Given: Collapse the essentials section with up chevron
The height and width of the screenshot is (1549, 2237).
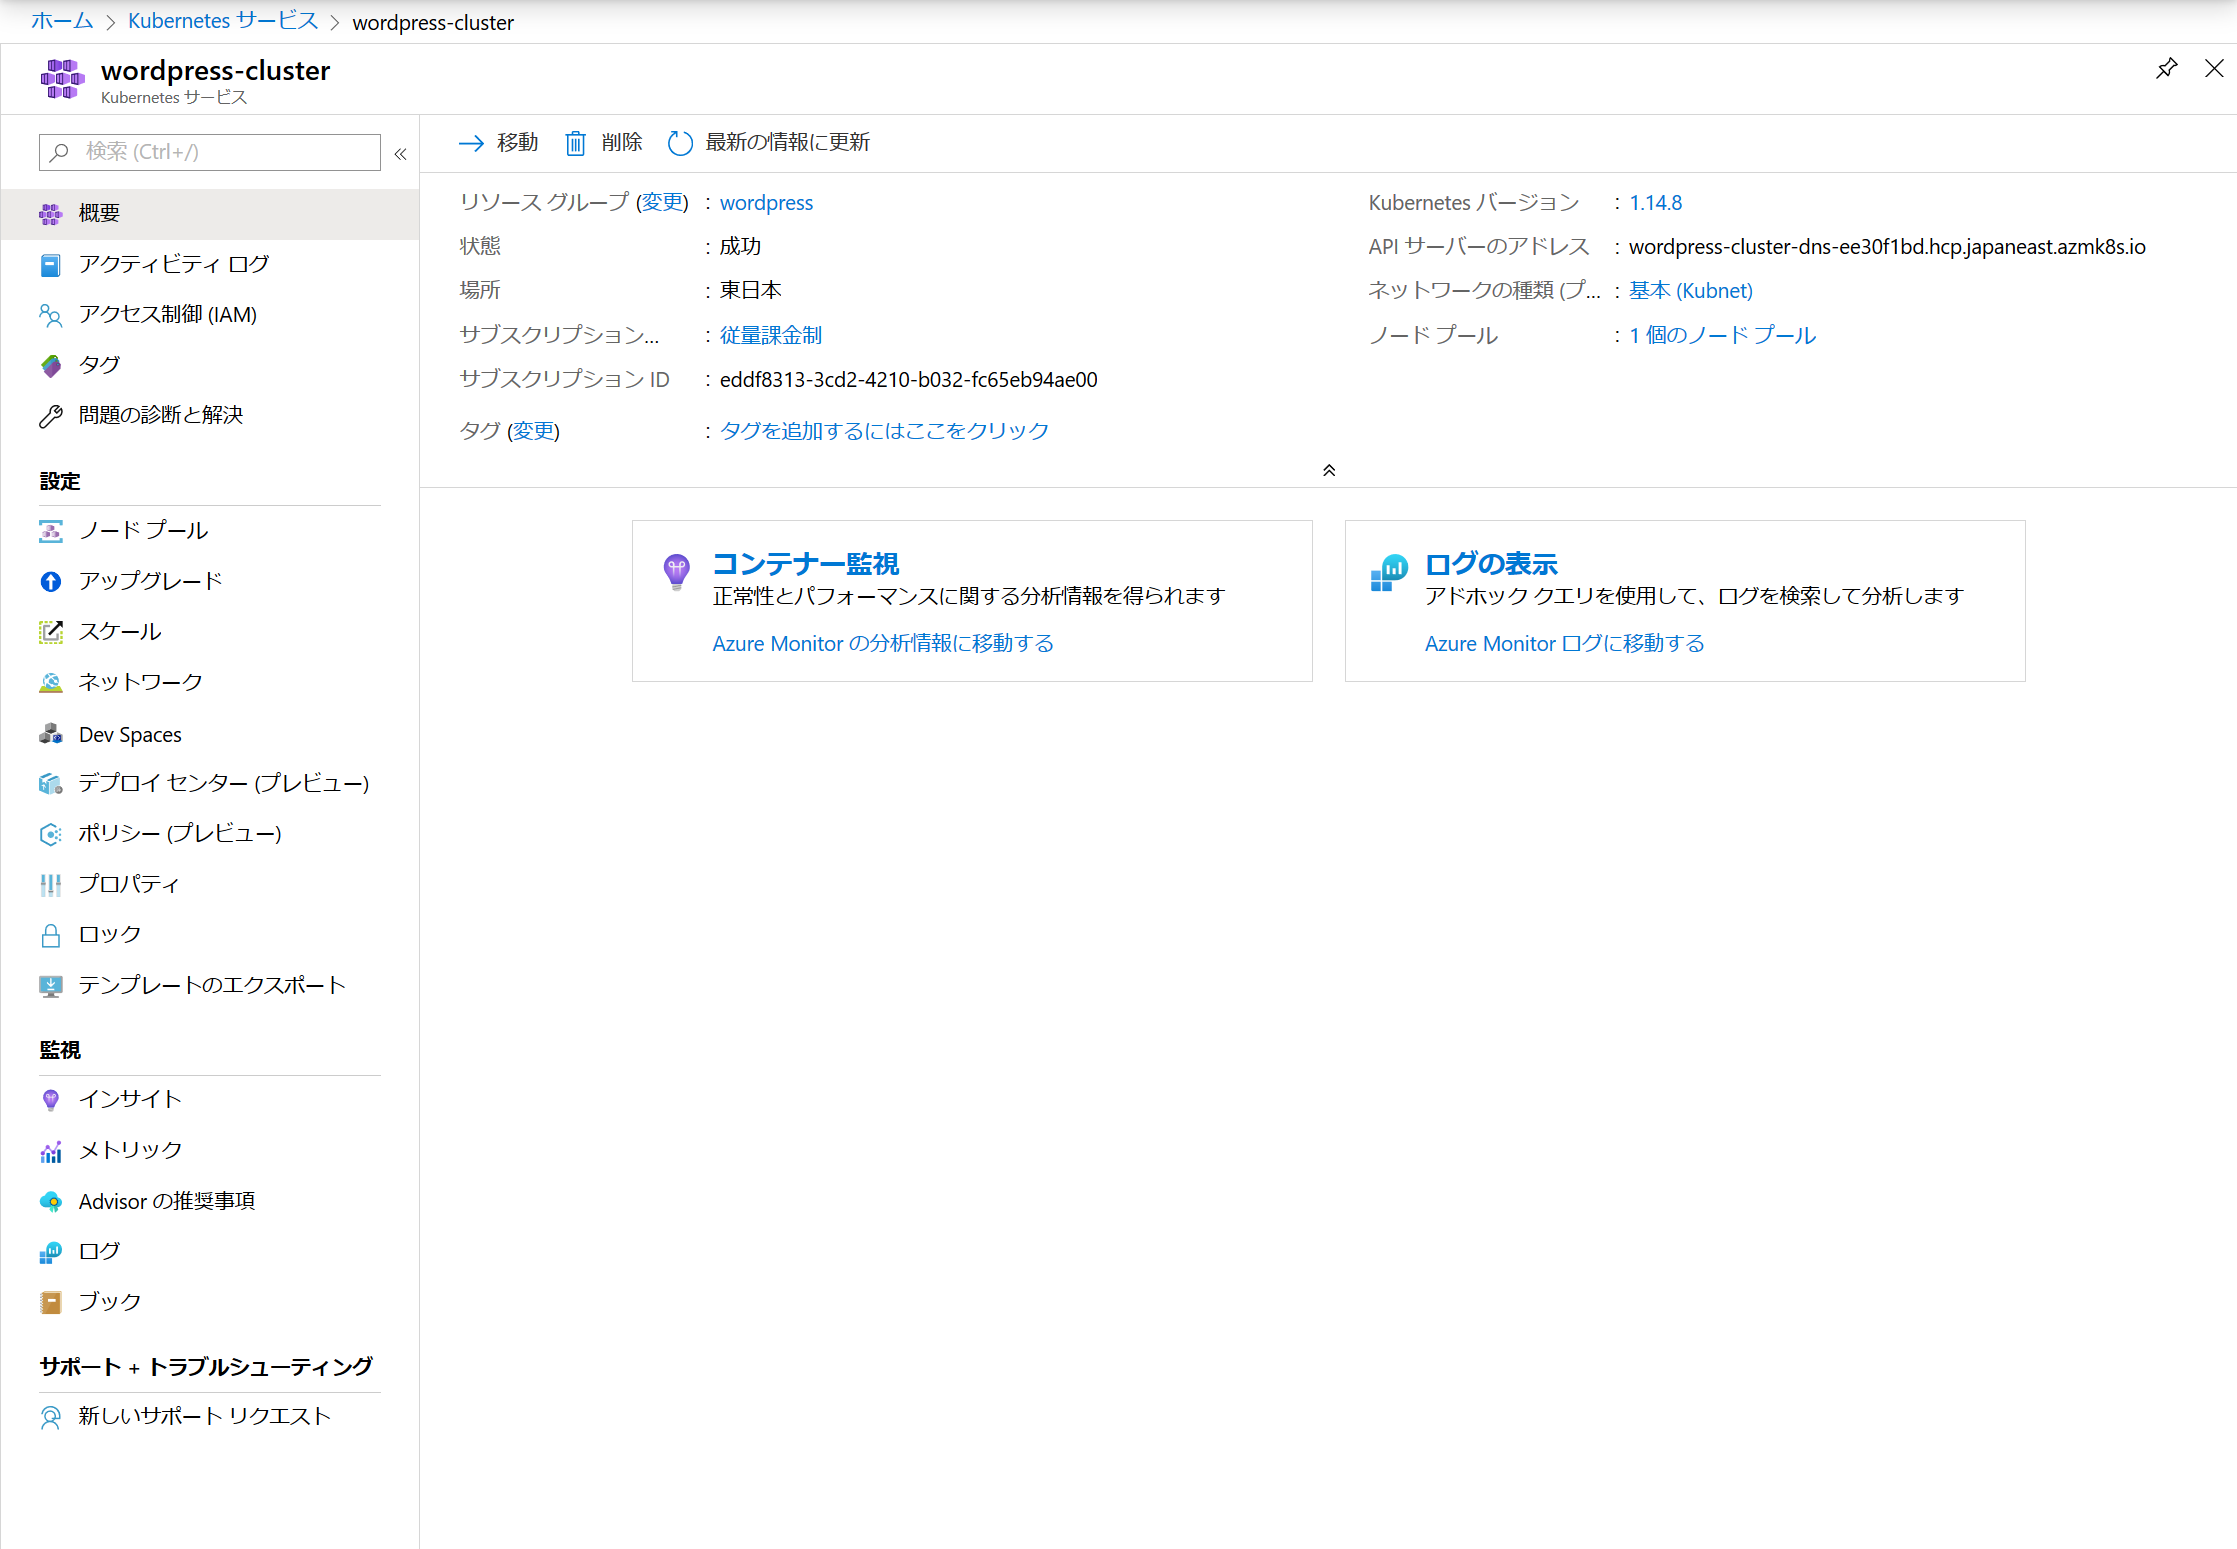Looking at the screenshot, I should [1329, 470].
